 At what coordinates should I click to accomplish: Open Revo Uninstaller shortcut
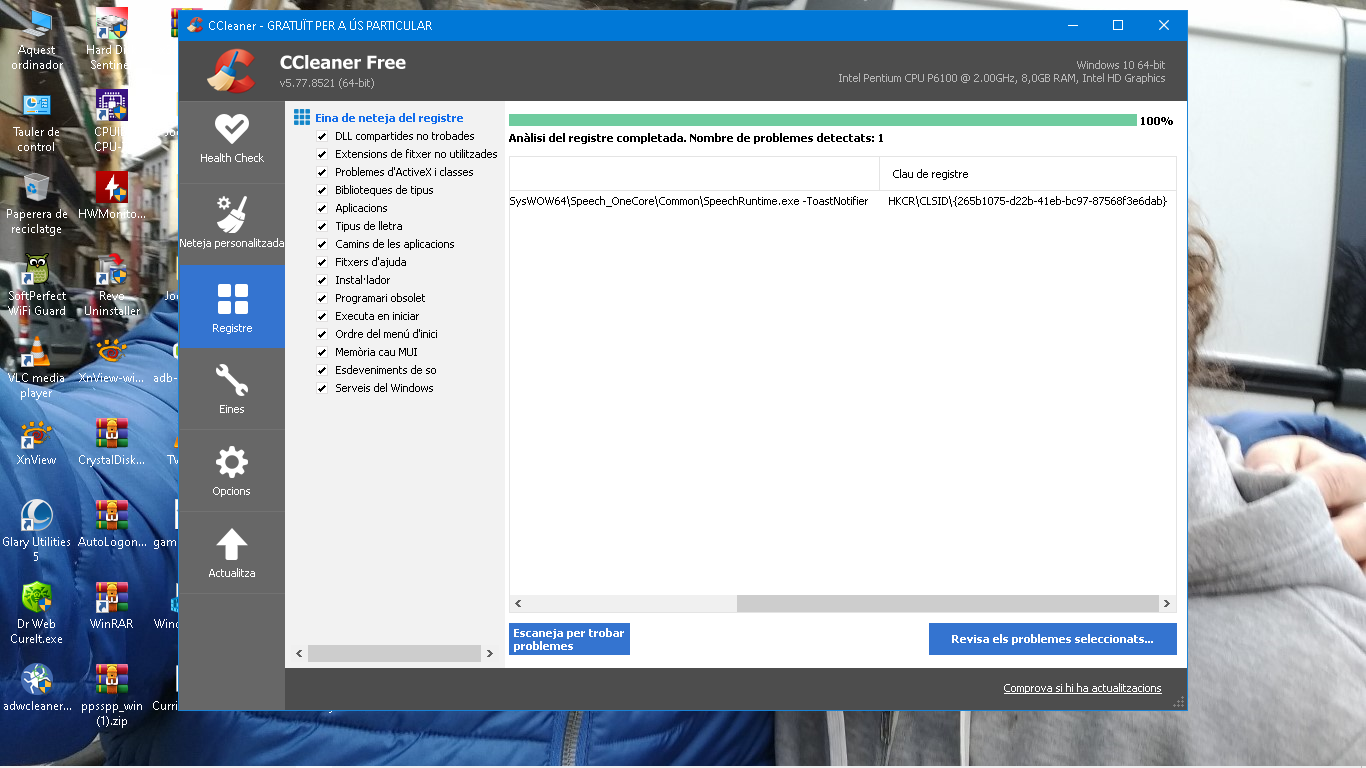111,287
